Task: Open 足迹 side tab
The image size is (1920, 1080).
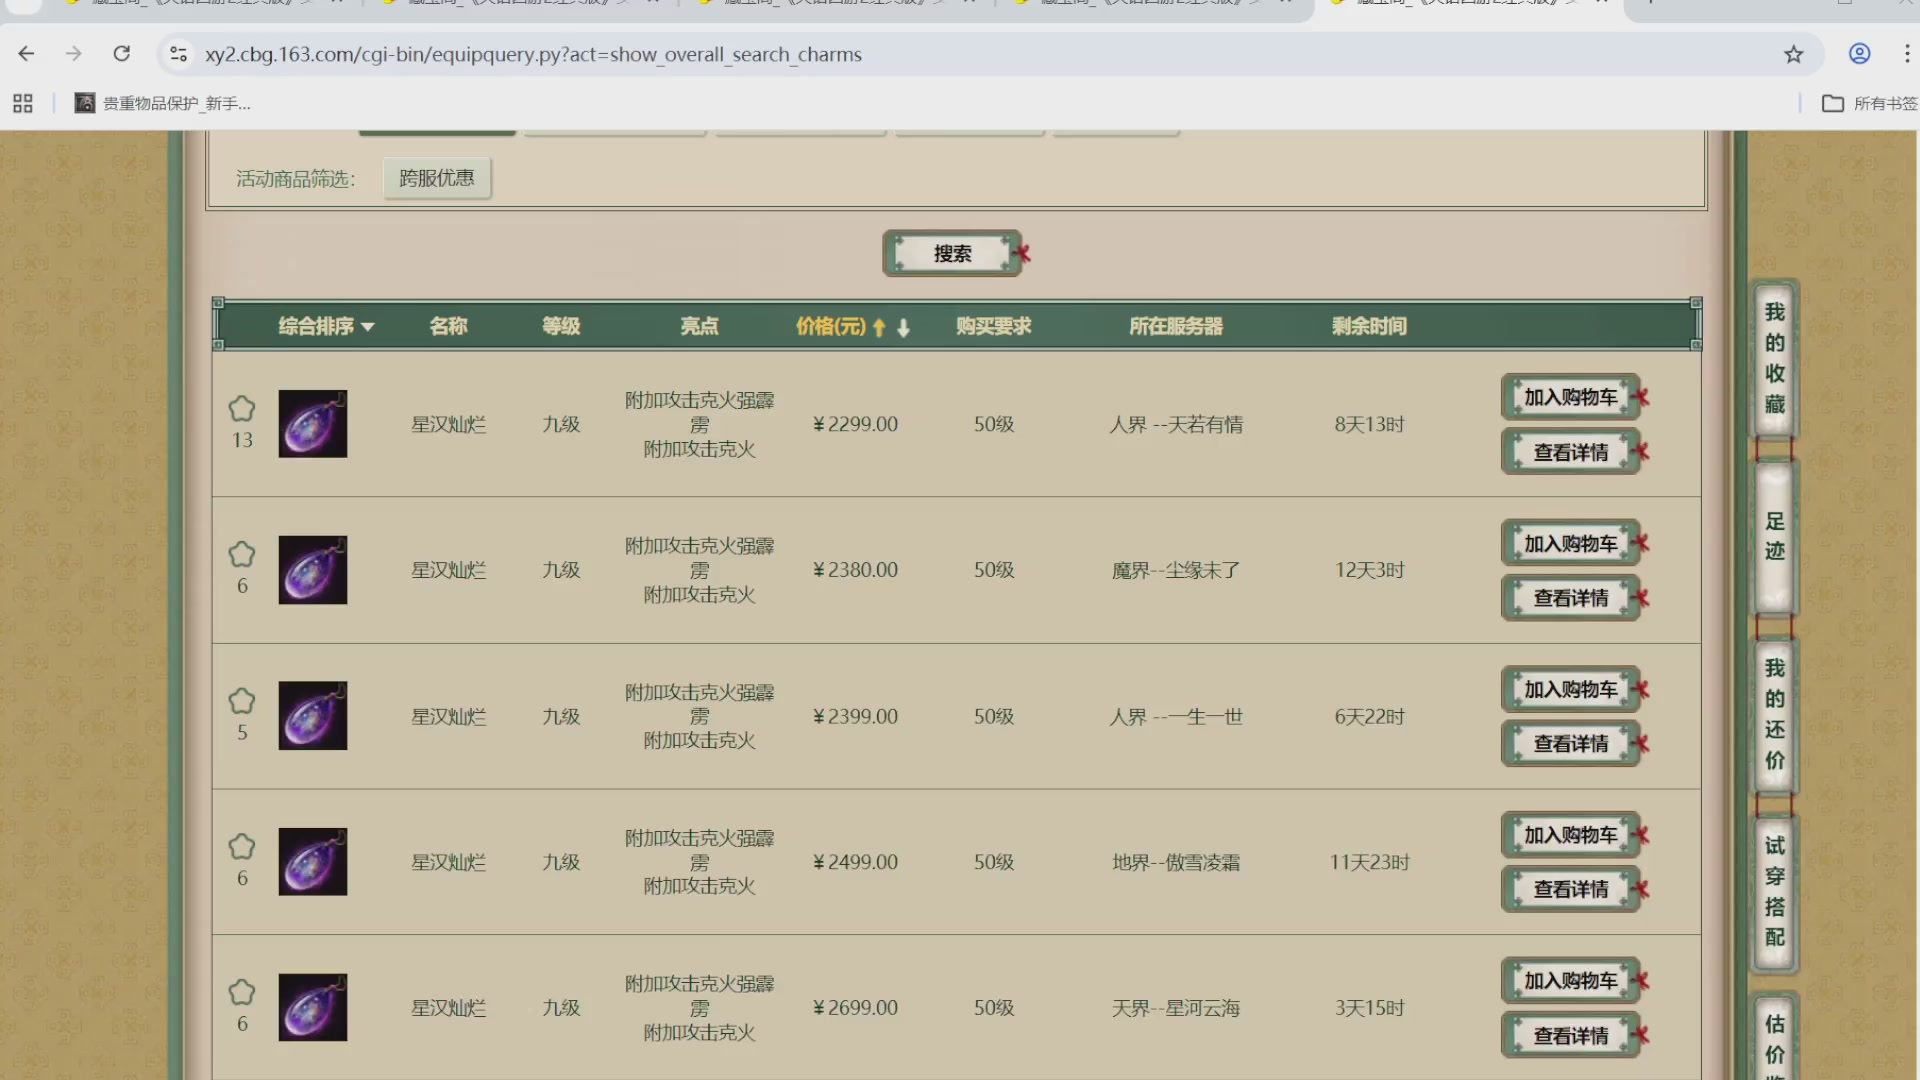Action: tap(1774, 536)
